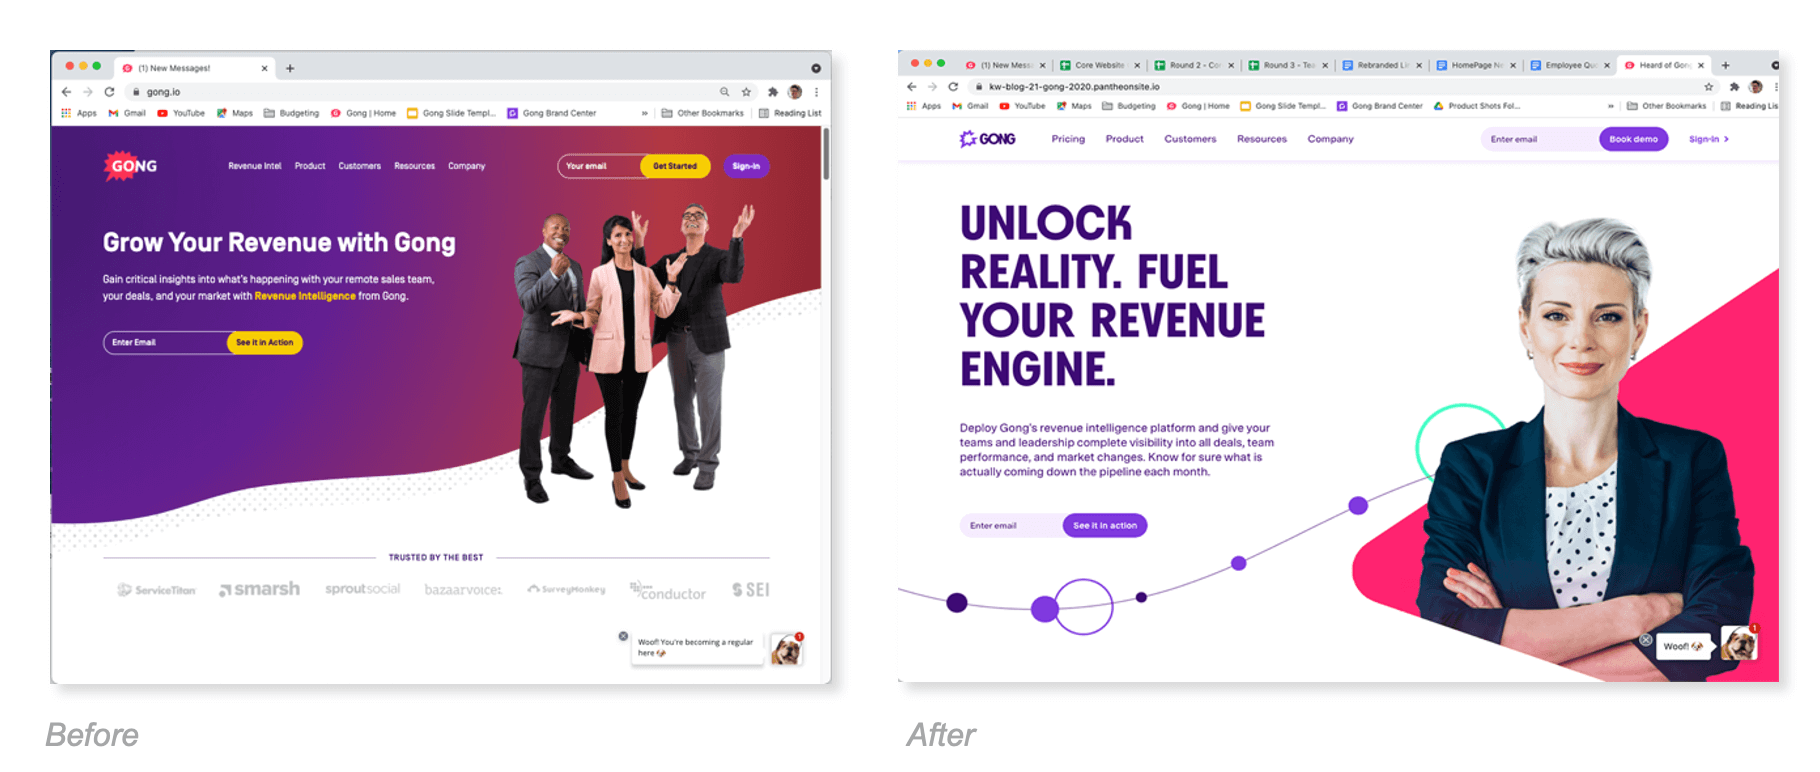Image resolution: width=1820 pixels, height=772 pixels.
Task: Click the yellow Revenue Intelligence link
Action: tap(305, 296)
